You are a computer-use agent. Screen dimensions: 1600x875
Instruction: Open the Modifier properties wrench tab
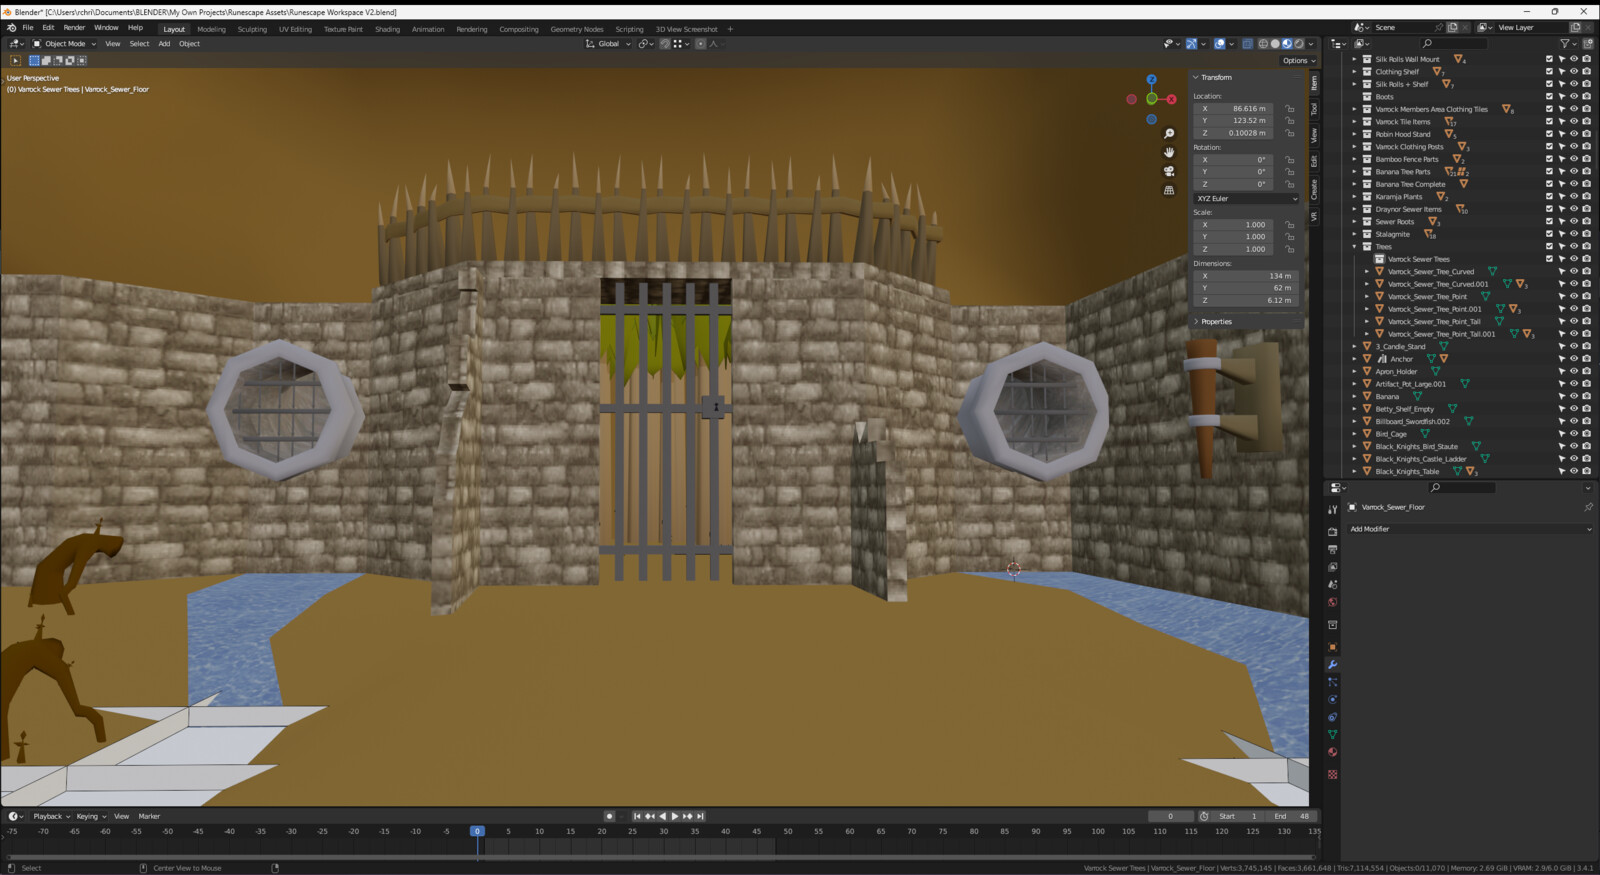(x=1332, y=665)
